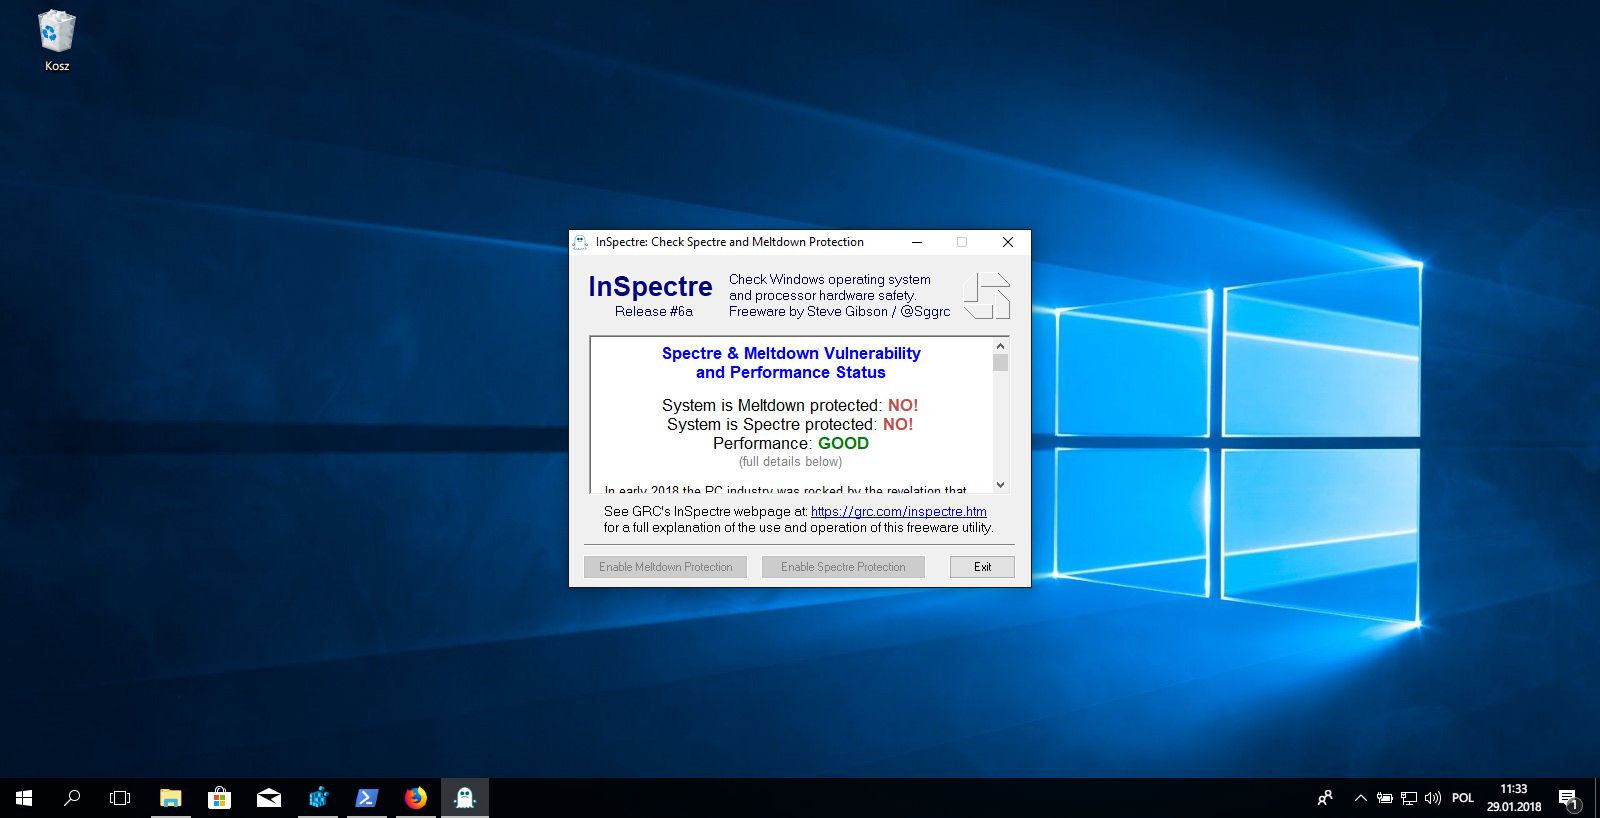The height and width of the screenshot is (818, 1600).
Task: Minimize the InSpectre window
Action: point(917,242)
